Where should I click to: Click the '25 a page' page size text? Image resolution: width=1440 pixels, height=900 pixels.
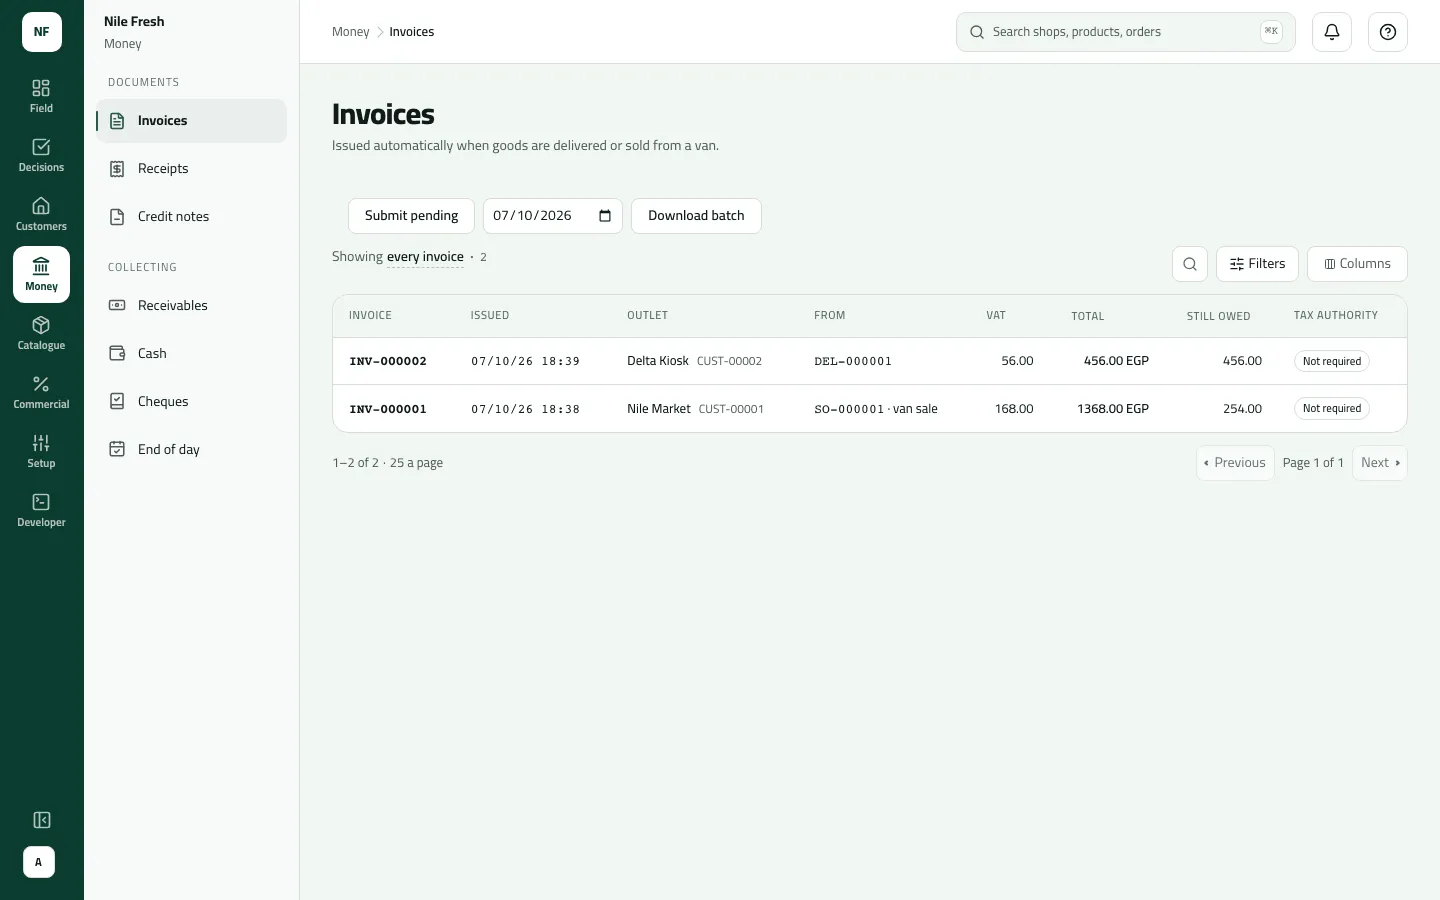click(416, 463)
